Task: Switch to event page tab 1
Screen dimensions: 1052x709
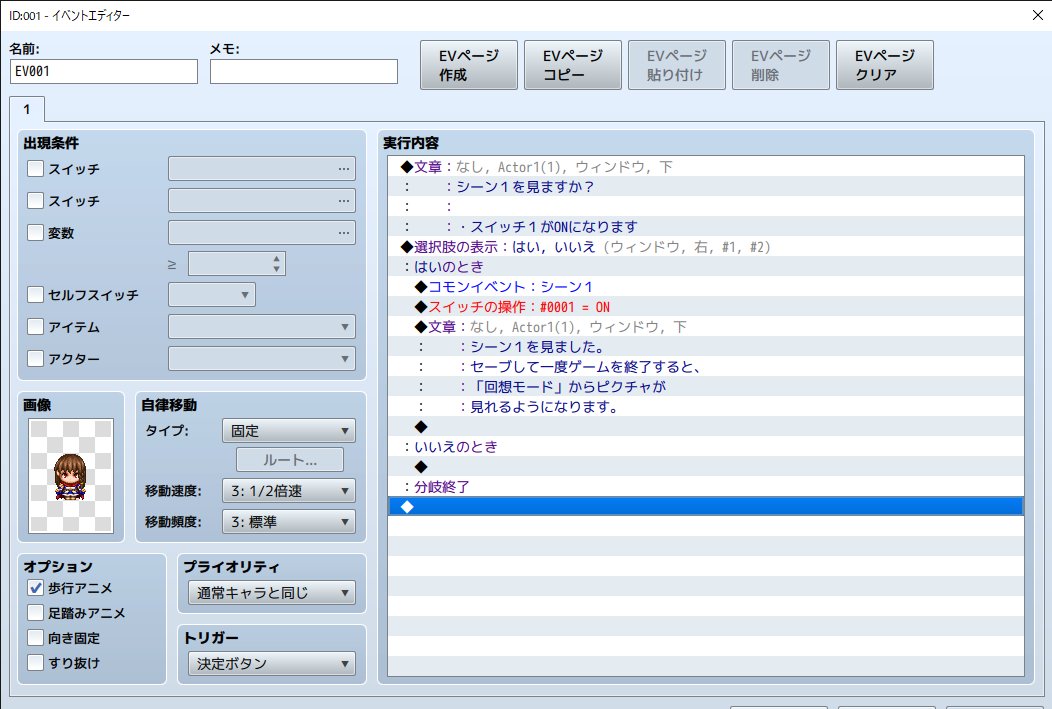Action: tap(27, 109)
